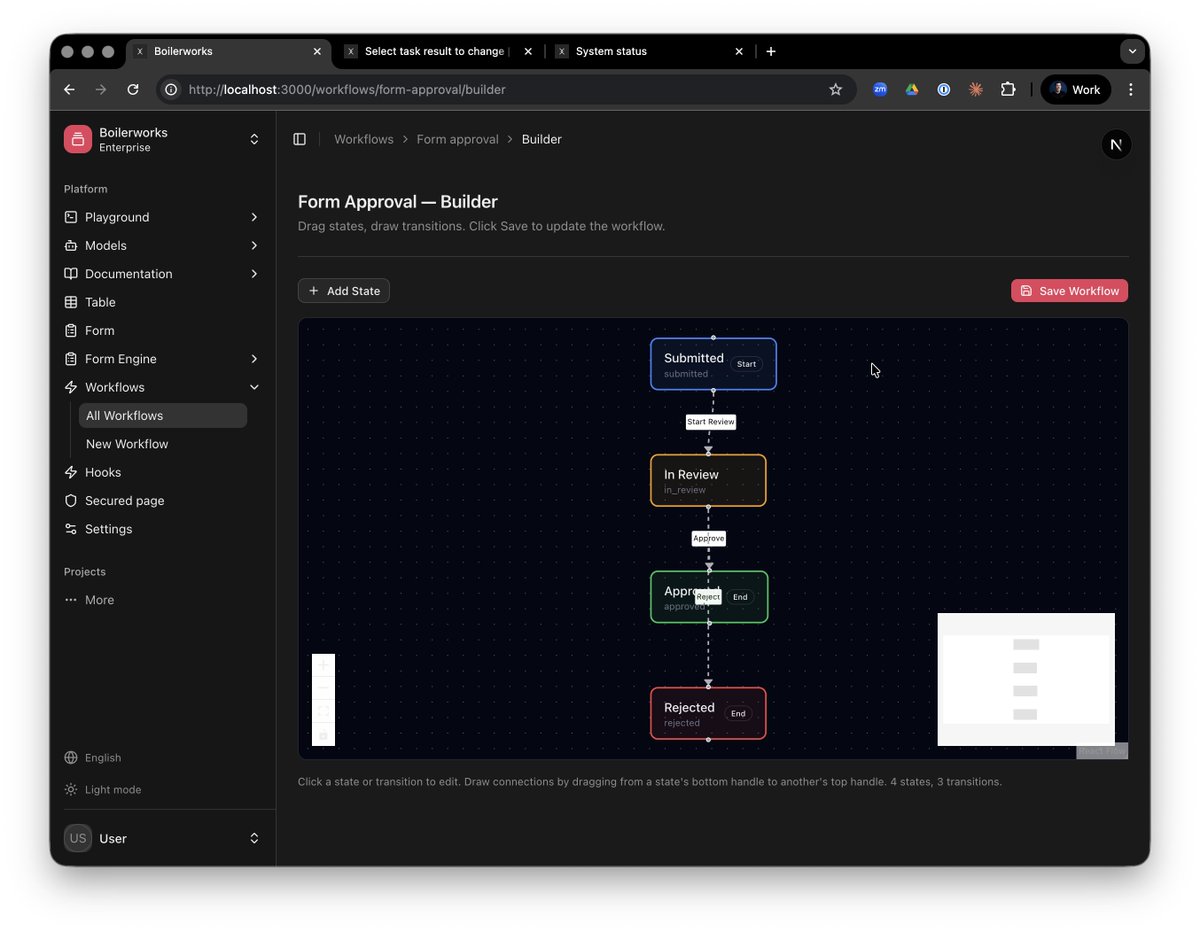Open the Google Drive extension icon

pyautogui.click(x=912, y=89)
